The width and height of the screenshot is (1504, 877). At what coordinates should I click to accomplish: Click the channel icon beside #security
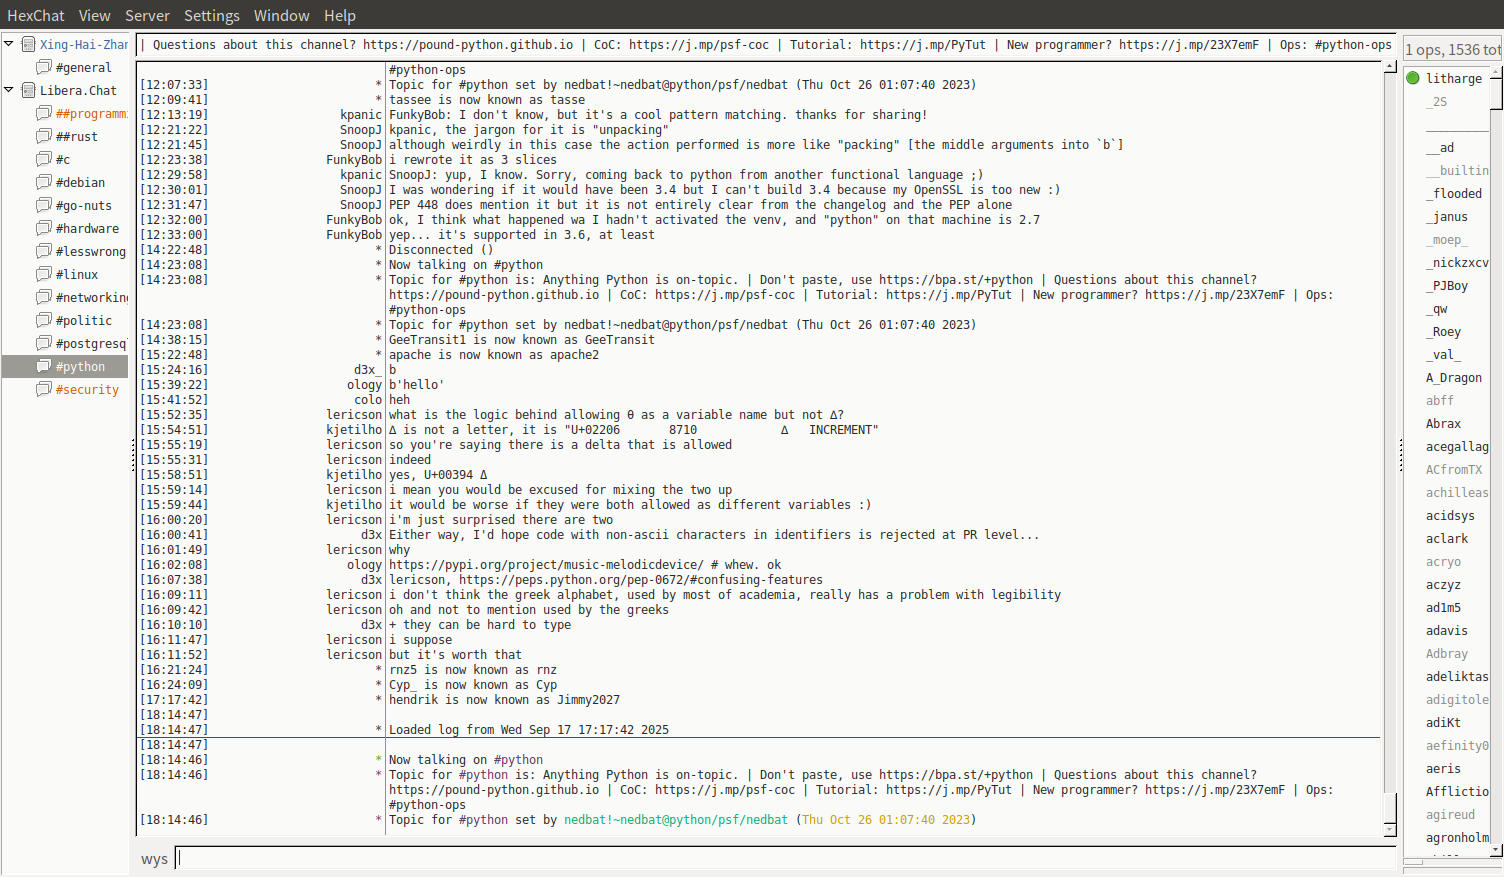(x=43, y=389)
